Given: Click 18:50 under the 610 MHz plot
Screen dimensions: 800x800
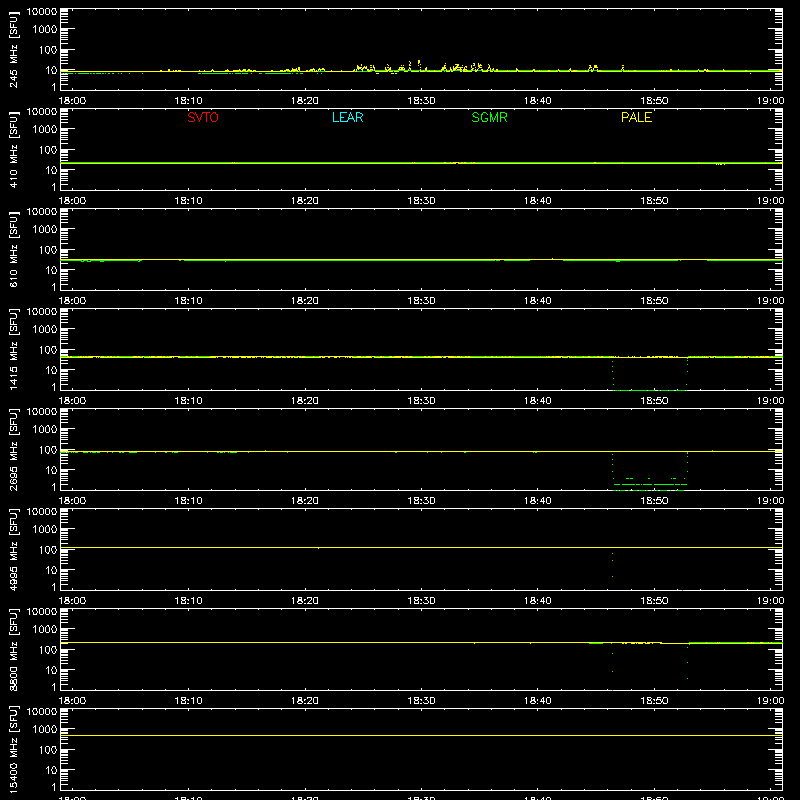Looking at the screenshot, I should pos(654,301).
